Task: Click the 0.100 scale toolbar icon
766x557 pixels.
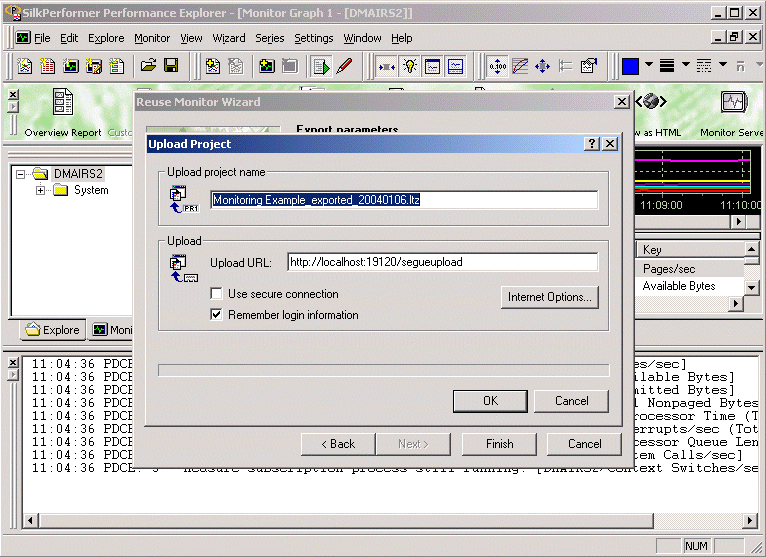Action: point(497,66)
